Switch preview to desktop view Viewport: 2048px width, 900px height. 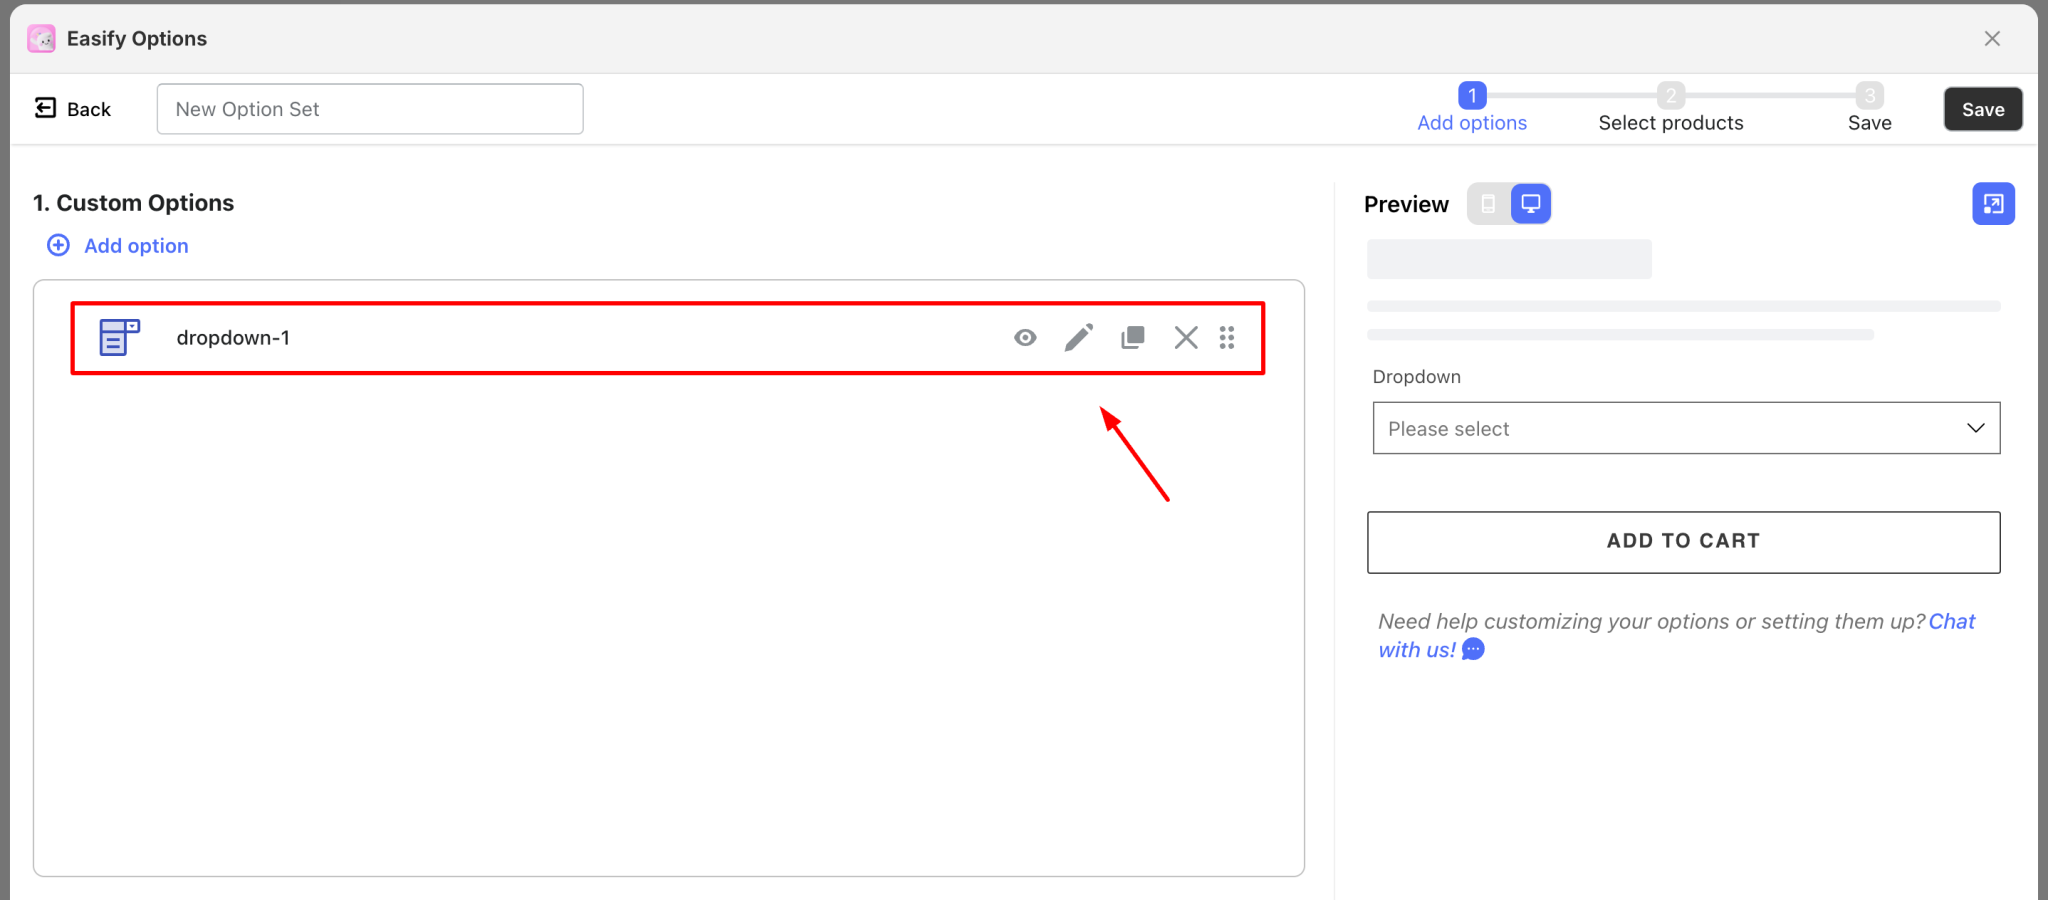pyautogui.click(x=1529, y=203)
